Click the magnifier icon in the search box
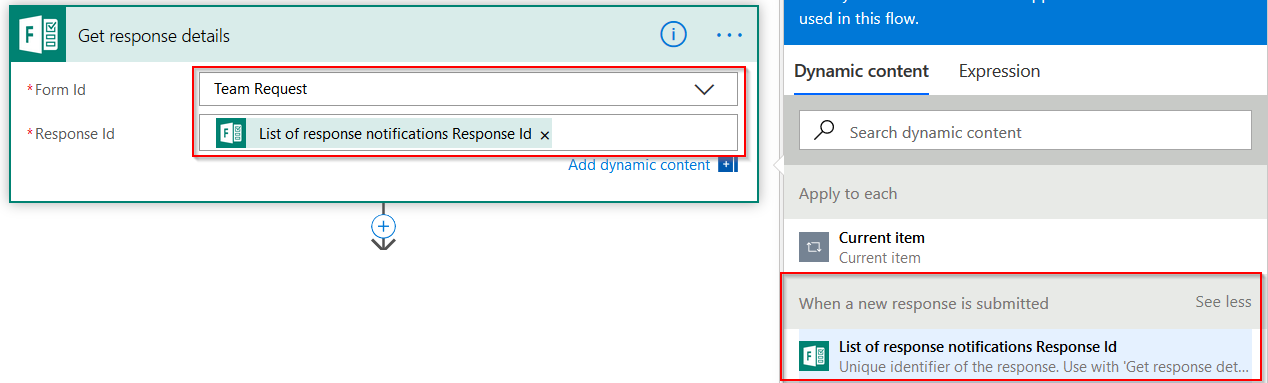This screenshot has height=383, width=1268. click(x=825, y=131)
